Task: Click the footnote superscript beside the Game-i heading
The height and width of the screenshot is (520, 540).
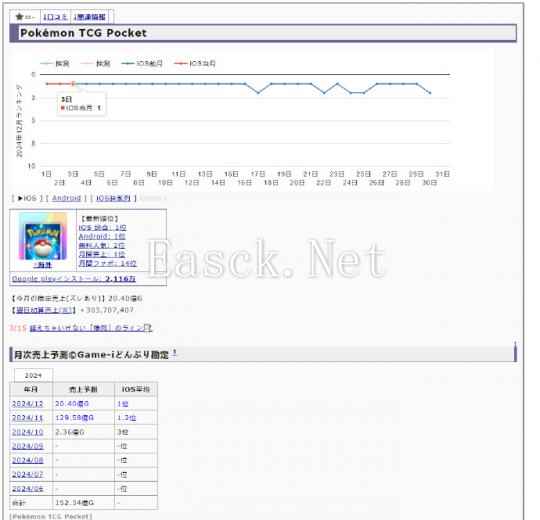Action: coord(175,352)
